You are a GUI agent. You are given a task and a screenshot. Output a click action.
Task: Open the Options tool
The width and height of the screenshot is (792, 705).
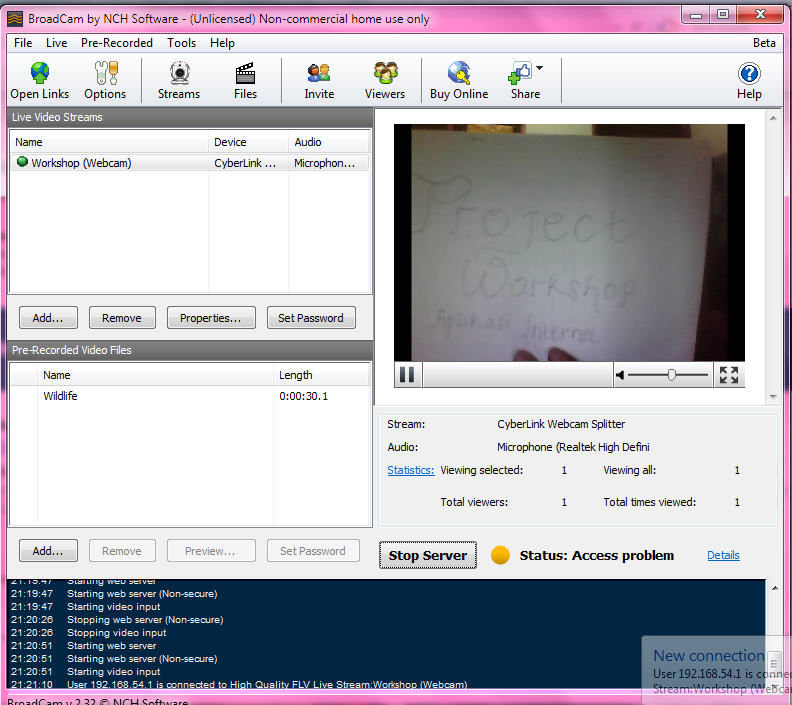(x=105, y=81)
